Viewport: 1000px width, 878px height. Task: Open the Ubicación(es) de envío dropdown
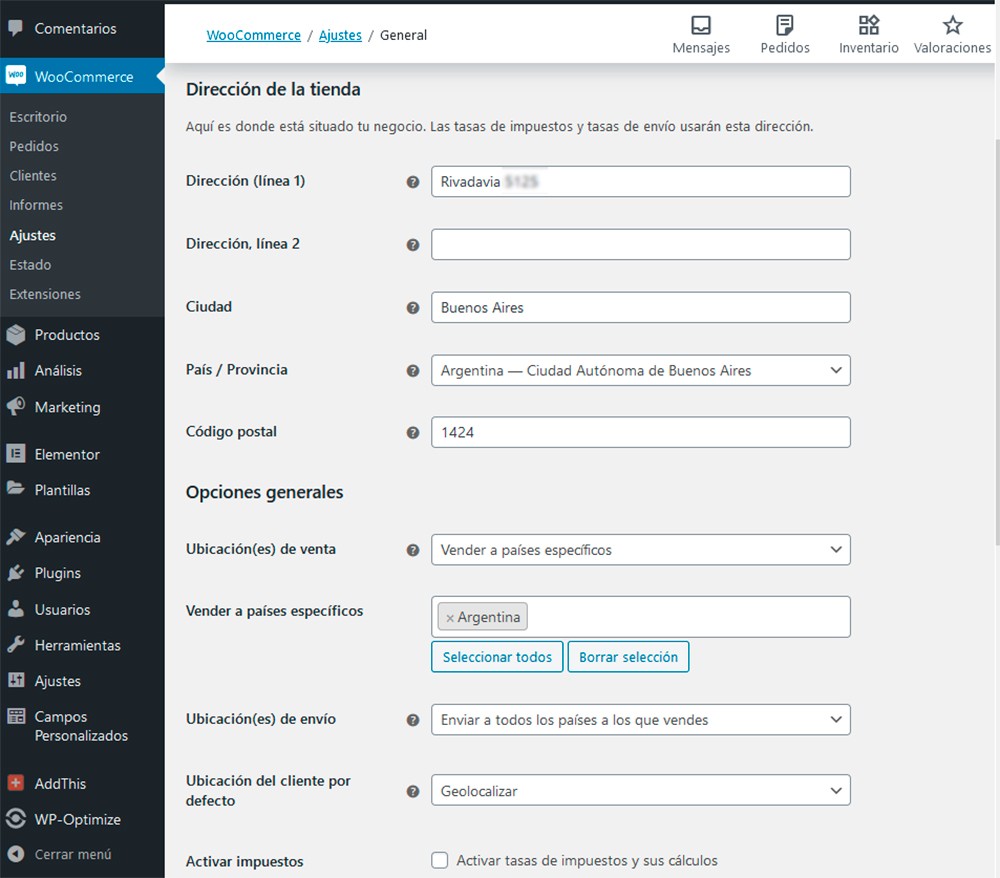click(640, 719)
